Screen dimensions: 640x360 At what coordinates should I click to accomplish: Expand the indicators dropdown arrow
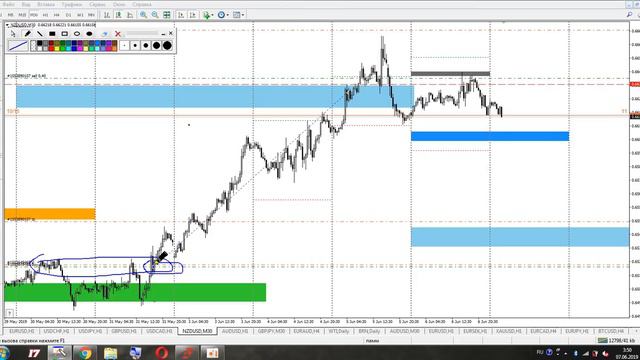coord(213,16)
